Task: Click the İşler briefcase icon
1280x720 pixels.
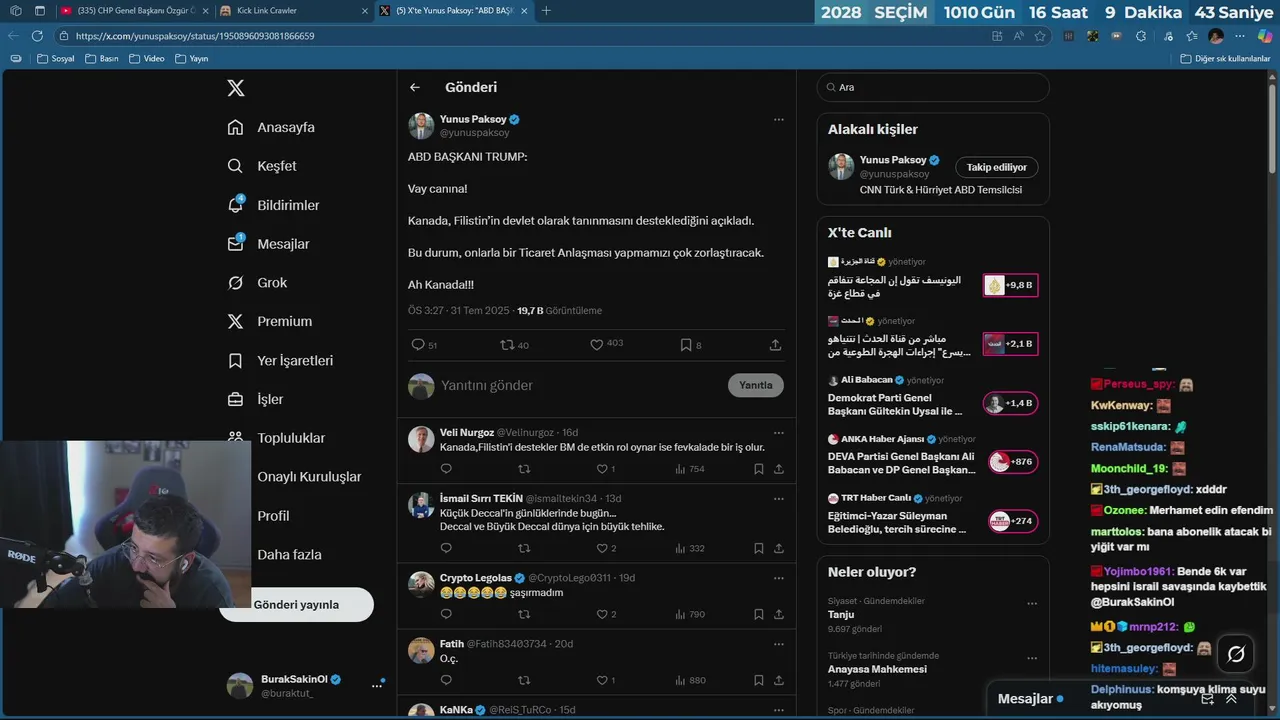Action: coord(236,399)
